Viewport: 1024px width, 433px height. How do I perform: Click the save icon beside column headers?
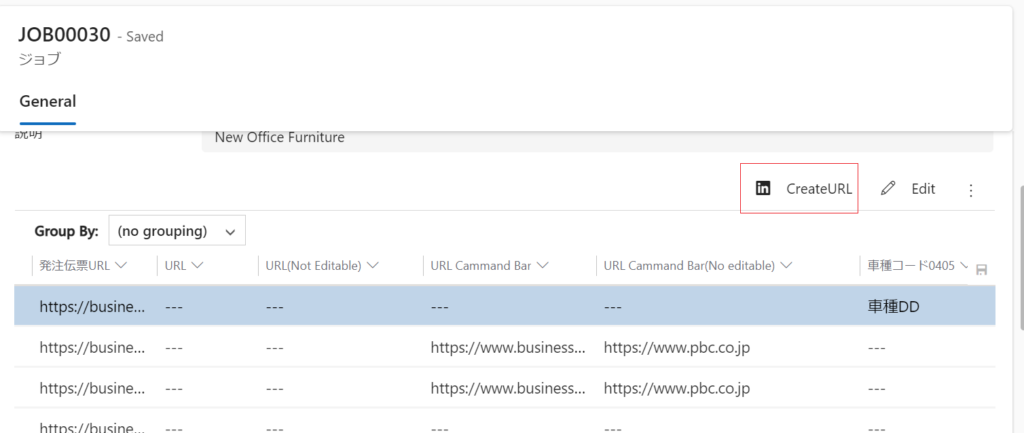pyautogui.click(x=981, y=269)
